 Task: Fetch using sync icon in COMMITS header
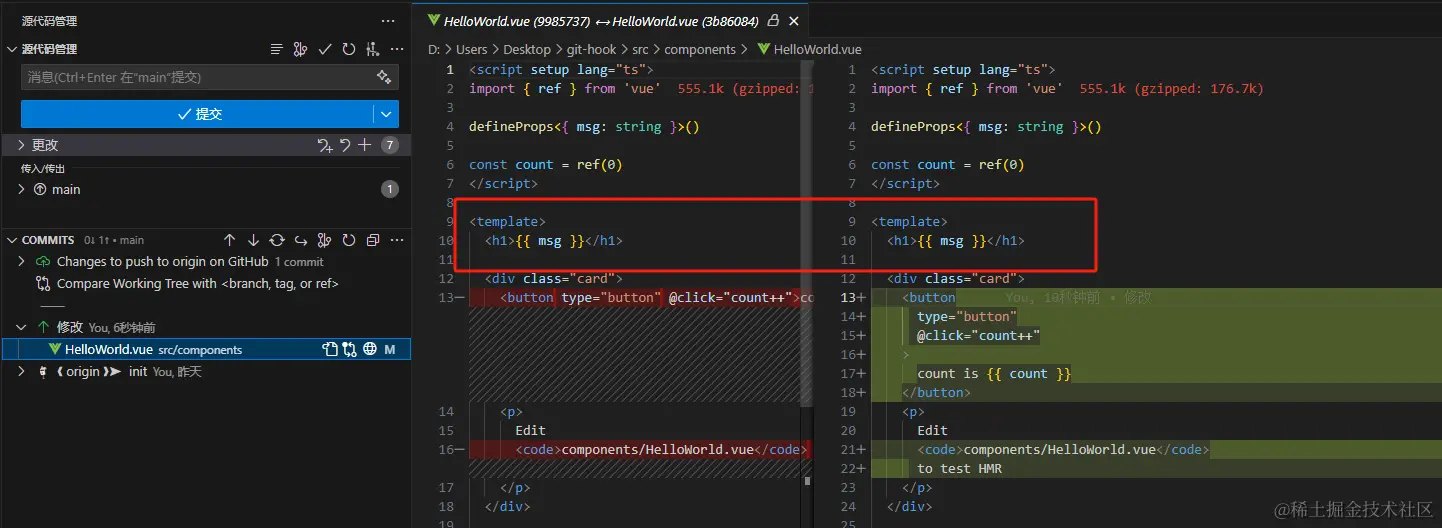point(277,240)
